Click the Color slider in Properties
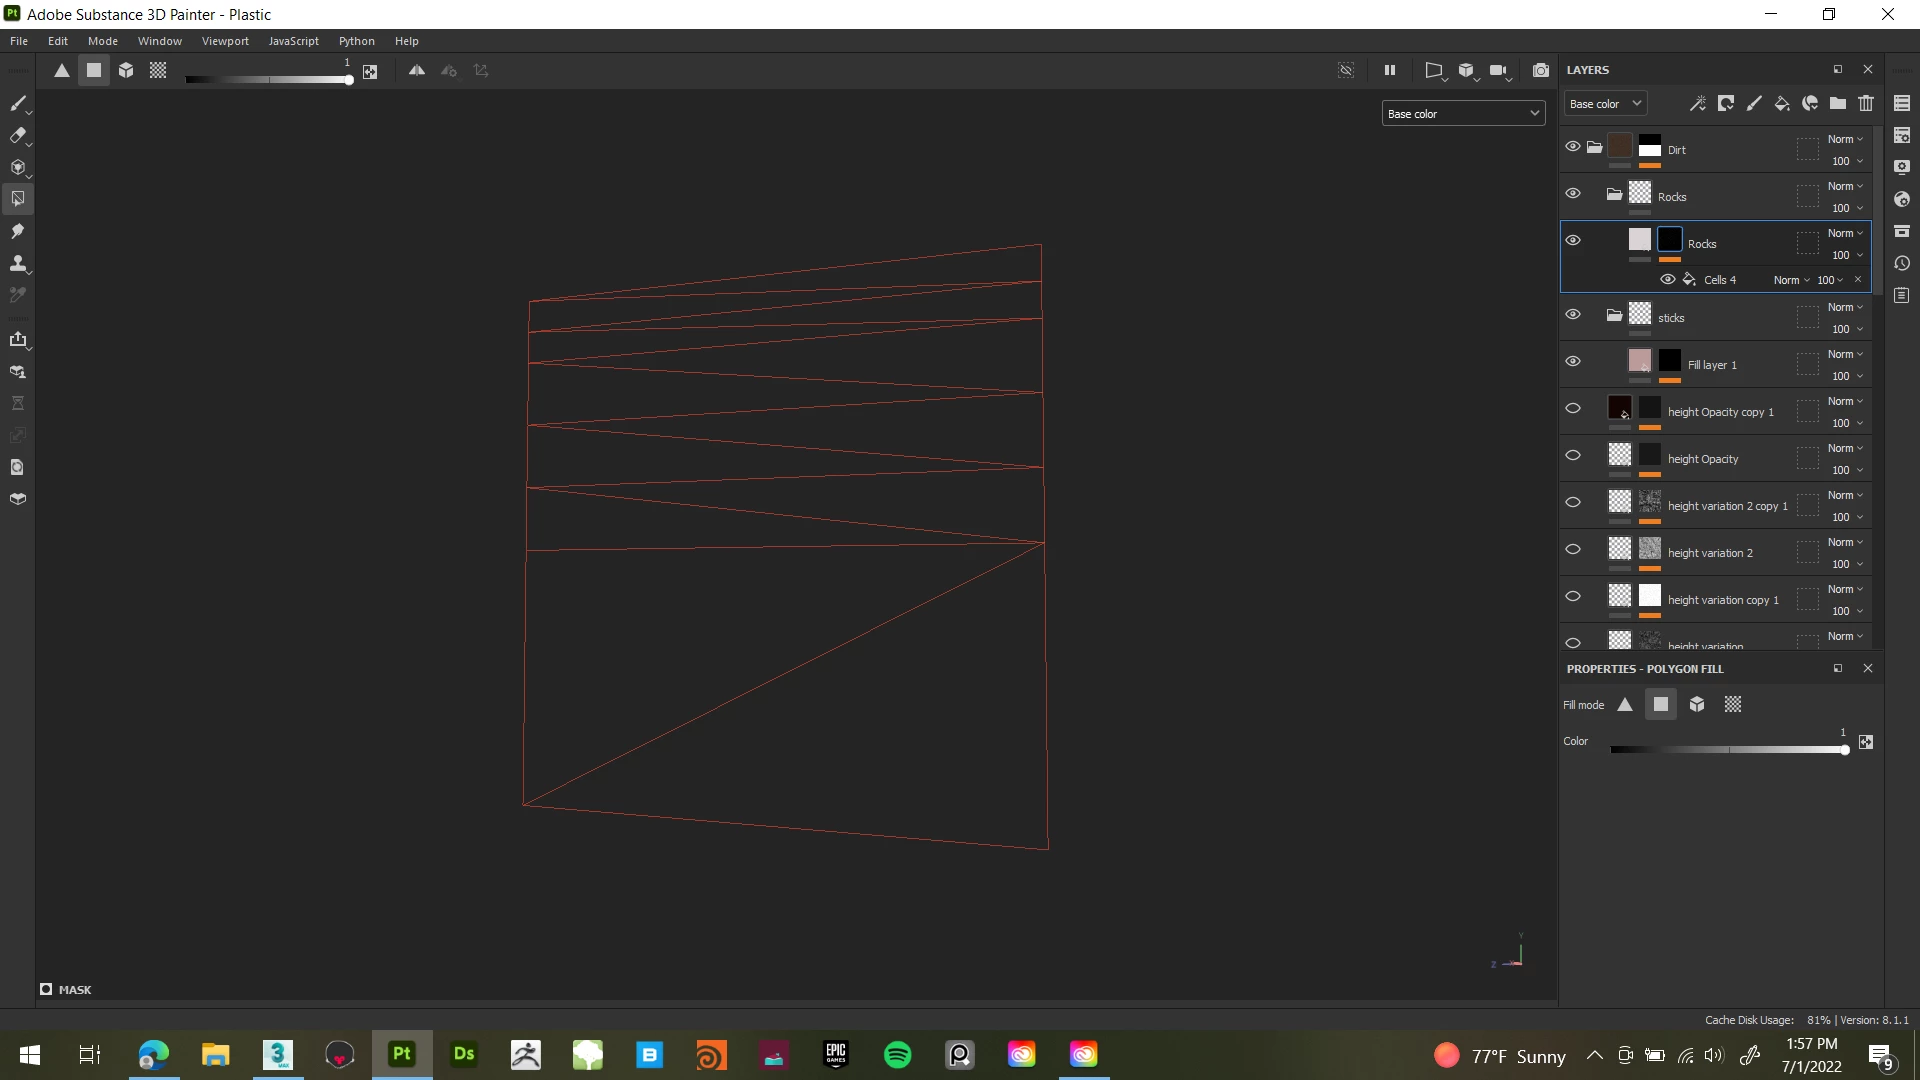1920x1080 pixels. [x=1728, y=750]
